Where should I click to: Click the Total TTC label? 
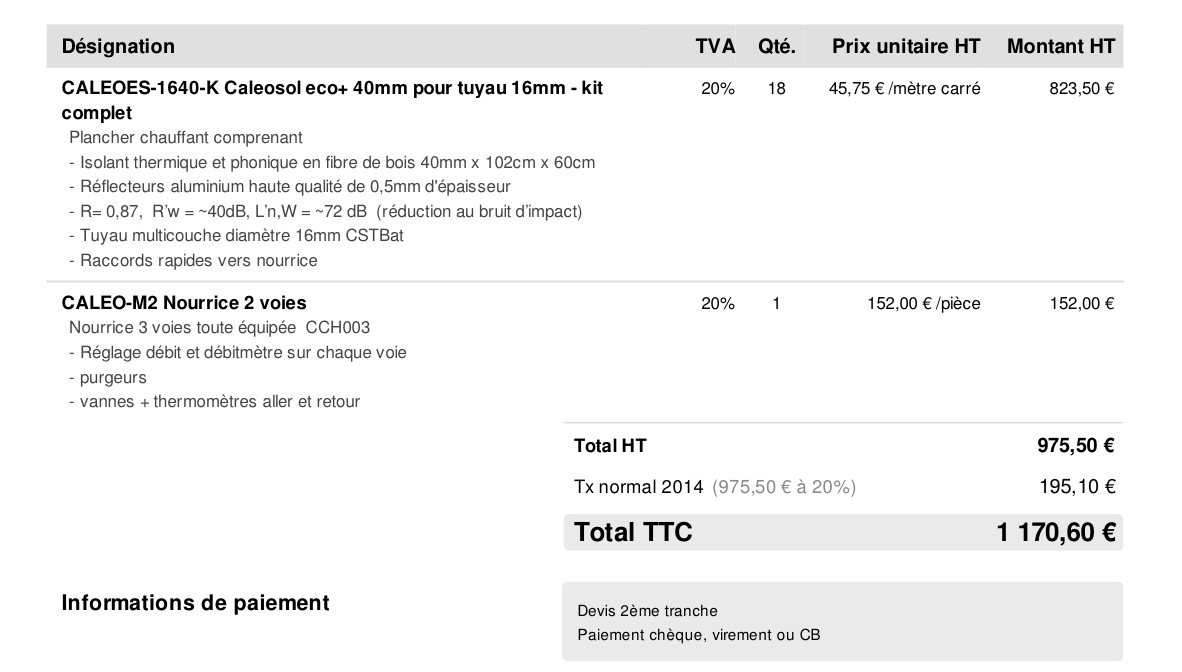coord(633,532)
